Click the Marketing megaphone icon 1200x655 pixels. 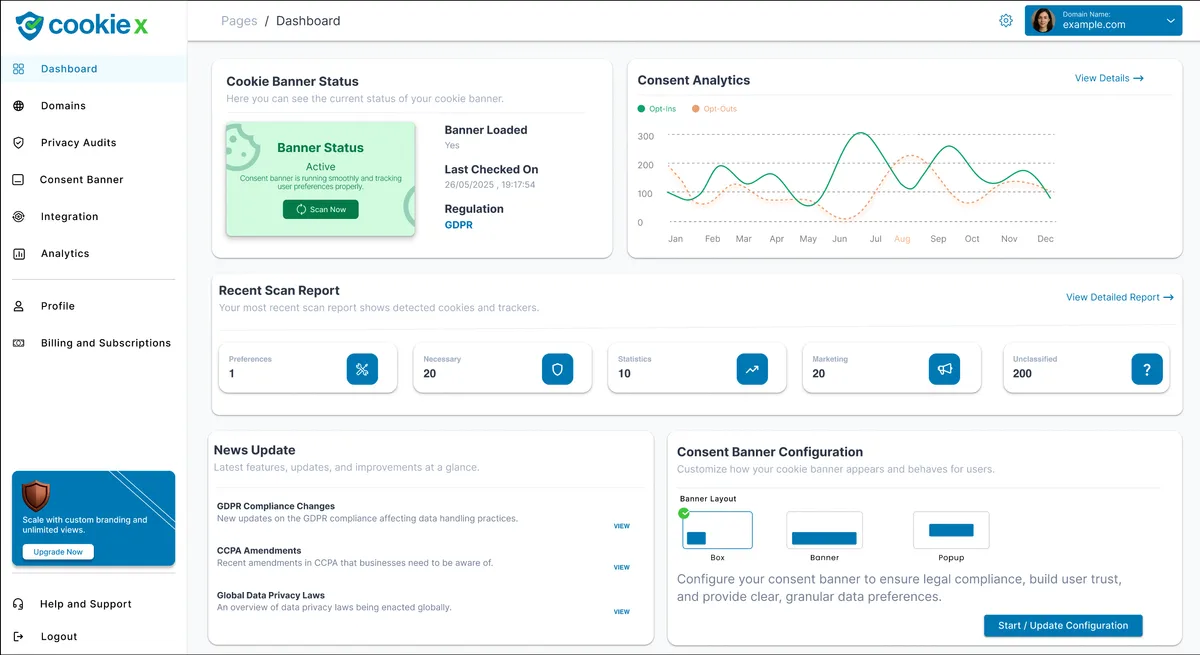point(945,369)
